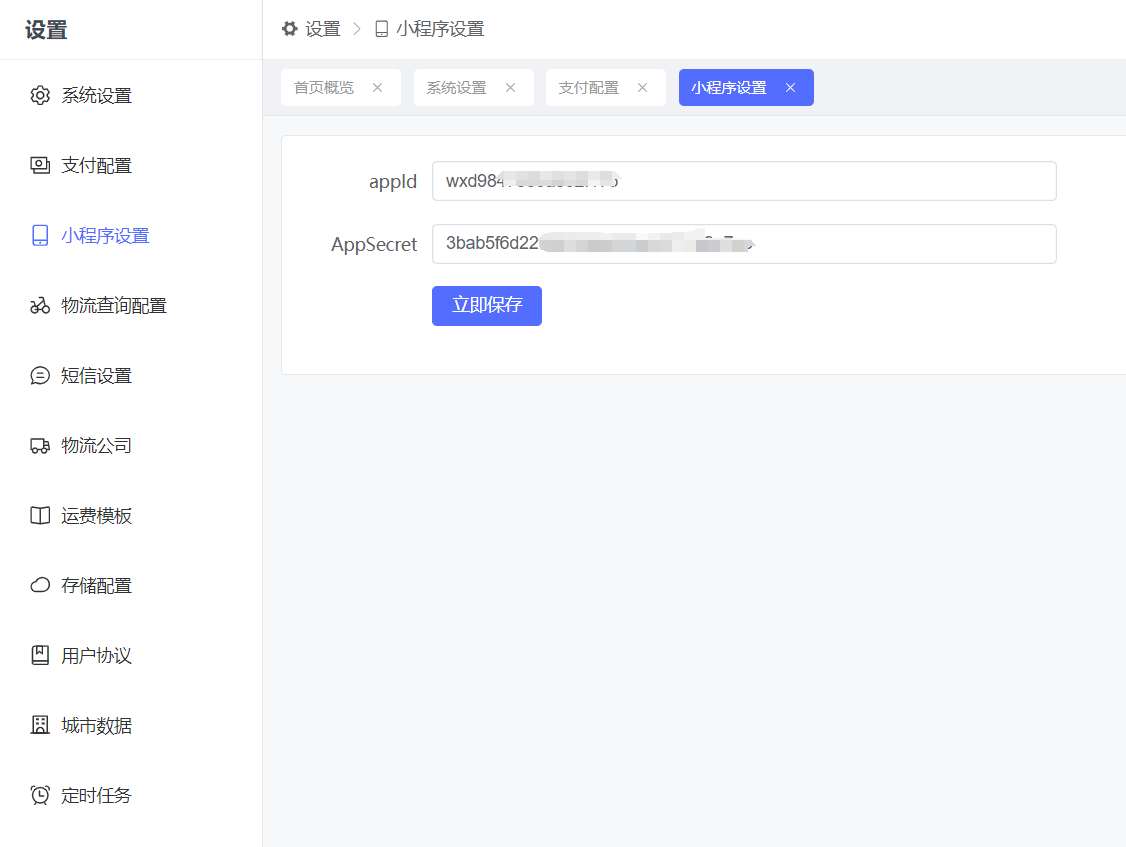Click the 物流公司 truck icon

(x=40, y=445)
